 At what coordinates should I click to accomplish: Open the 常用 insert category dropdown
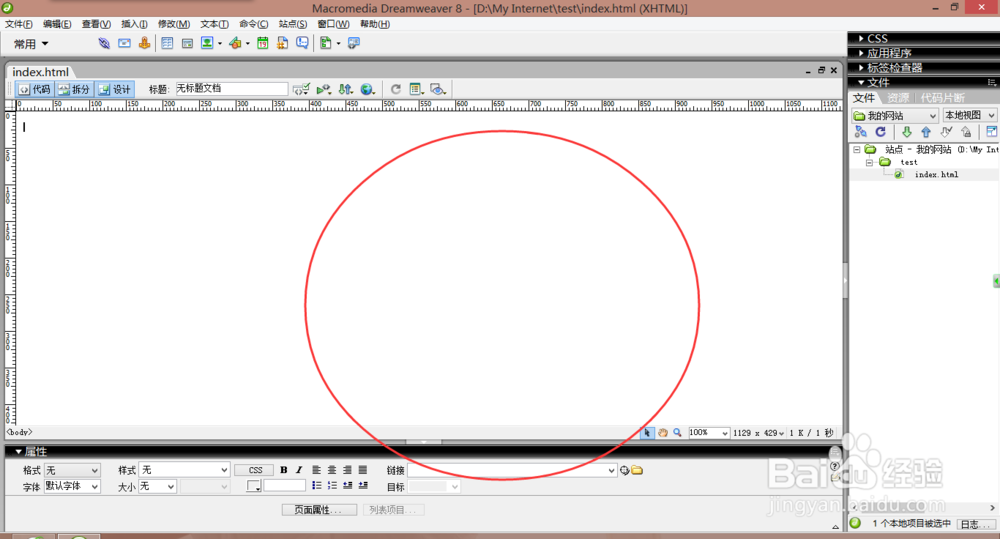pyautogui.click(x=31, y=44)
